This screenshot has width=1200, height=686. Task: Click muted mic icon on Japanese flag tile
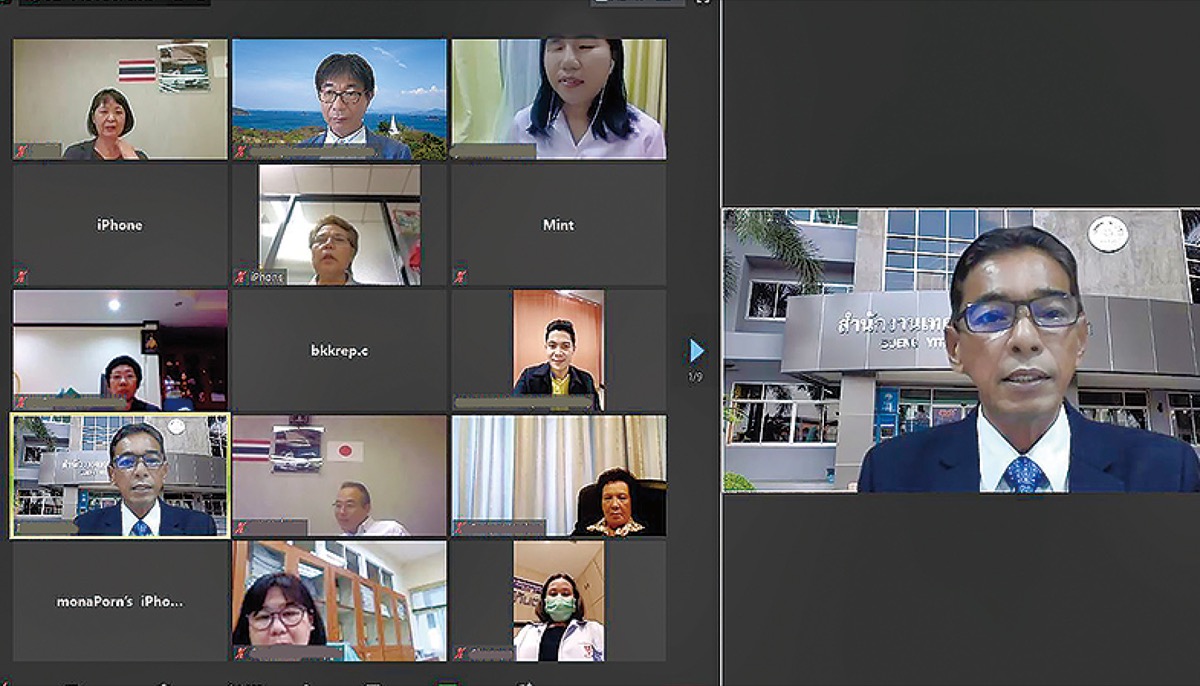click(240, 528)
